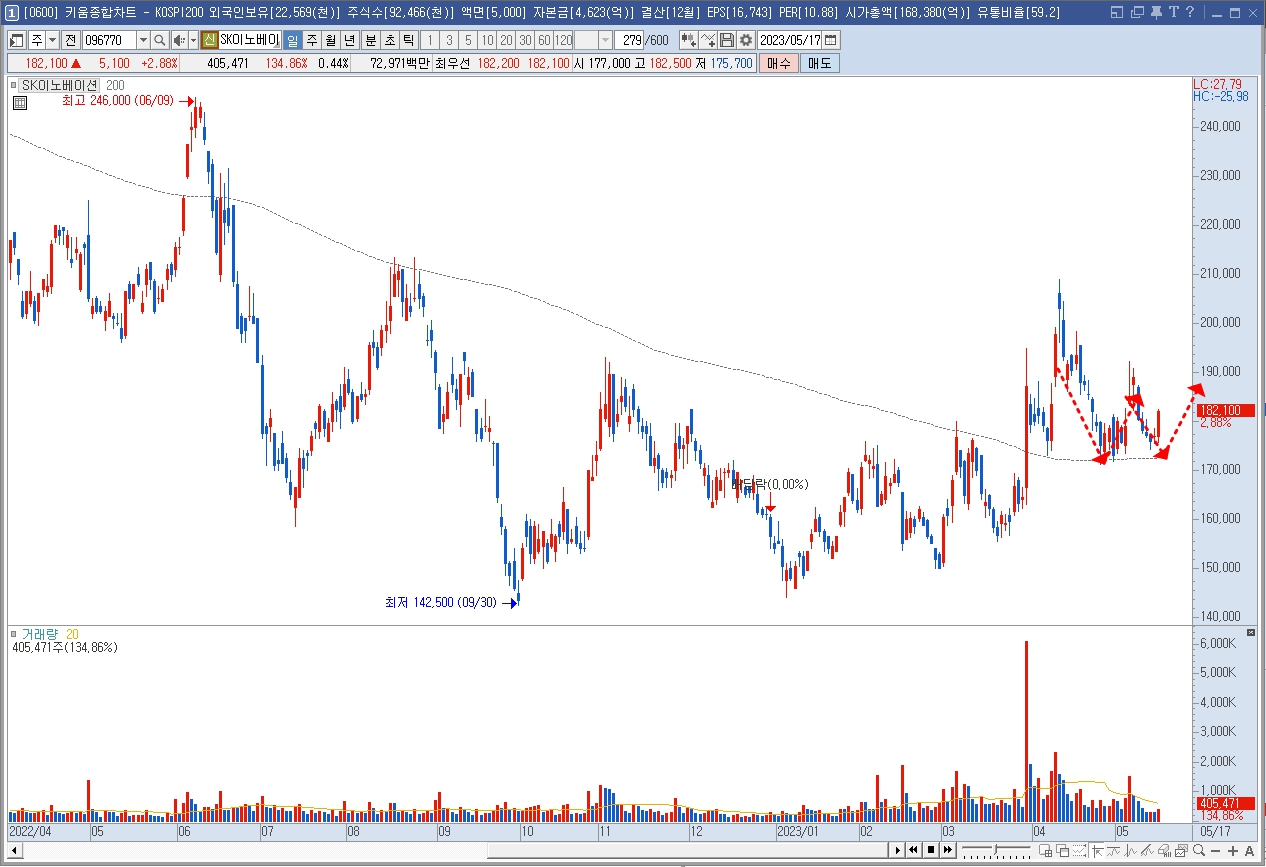The height and width of the screenshot is (867, 1266).
Task: Click the 전 button in toolbar
Action: (x=71, y=40)
